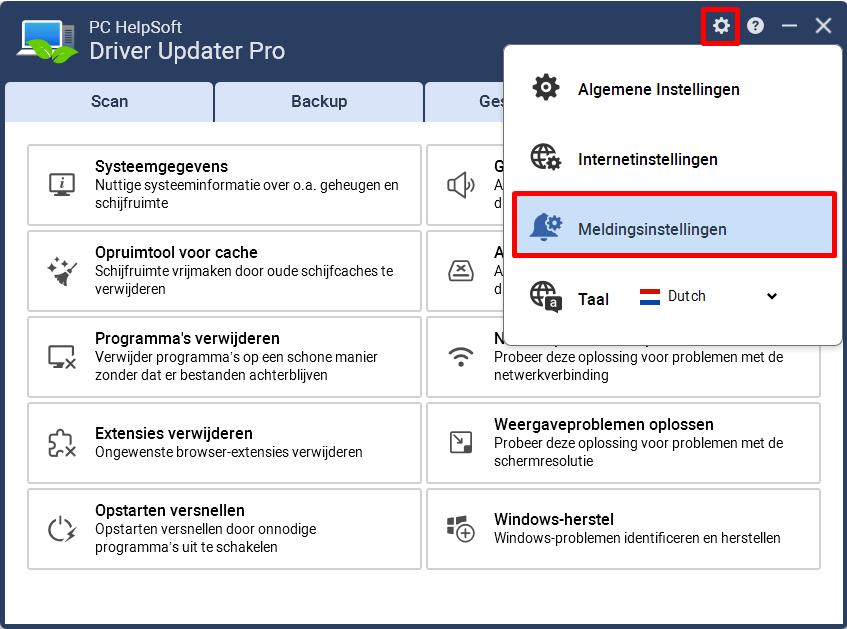The width and height of the screenshot is (847, 629).
Task: Open the Opstarten versnellen card
Action: 224,529
